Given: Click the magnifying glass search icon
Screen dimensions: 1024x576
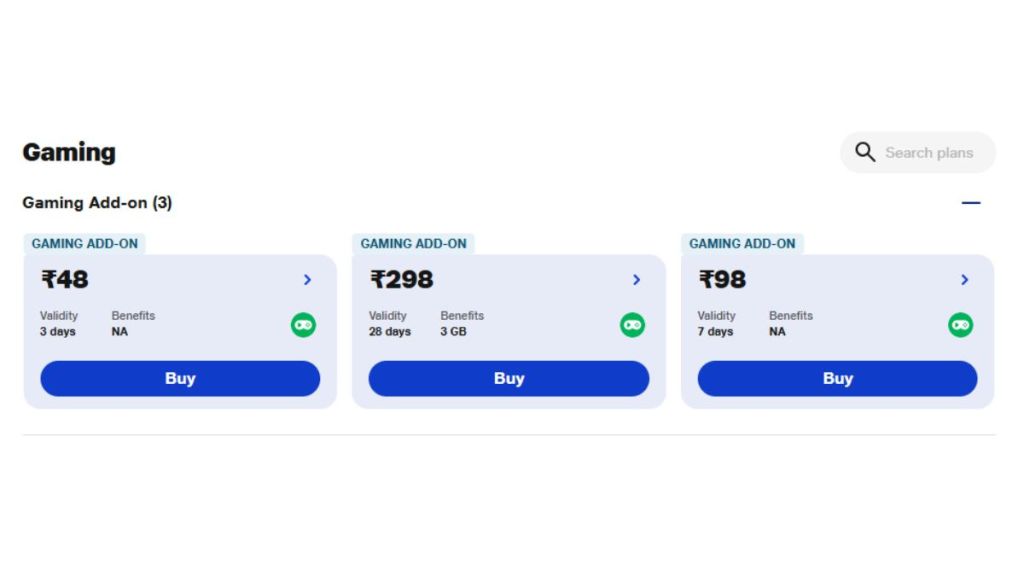Looking at the screenshot, I should coord(866,152).
